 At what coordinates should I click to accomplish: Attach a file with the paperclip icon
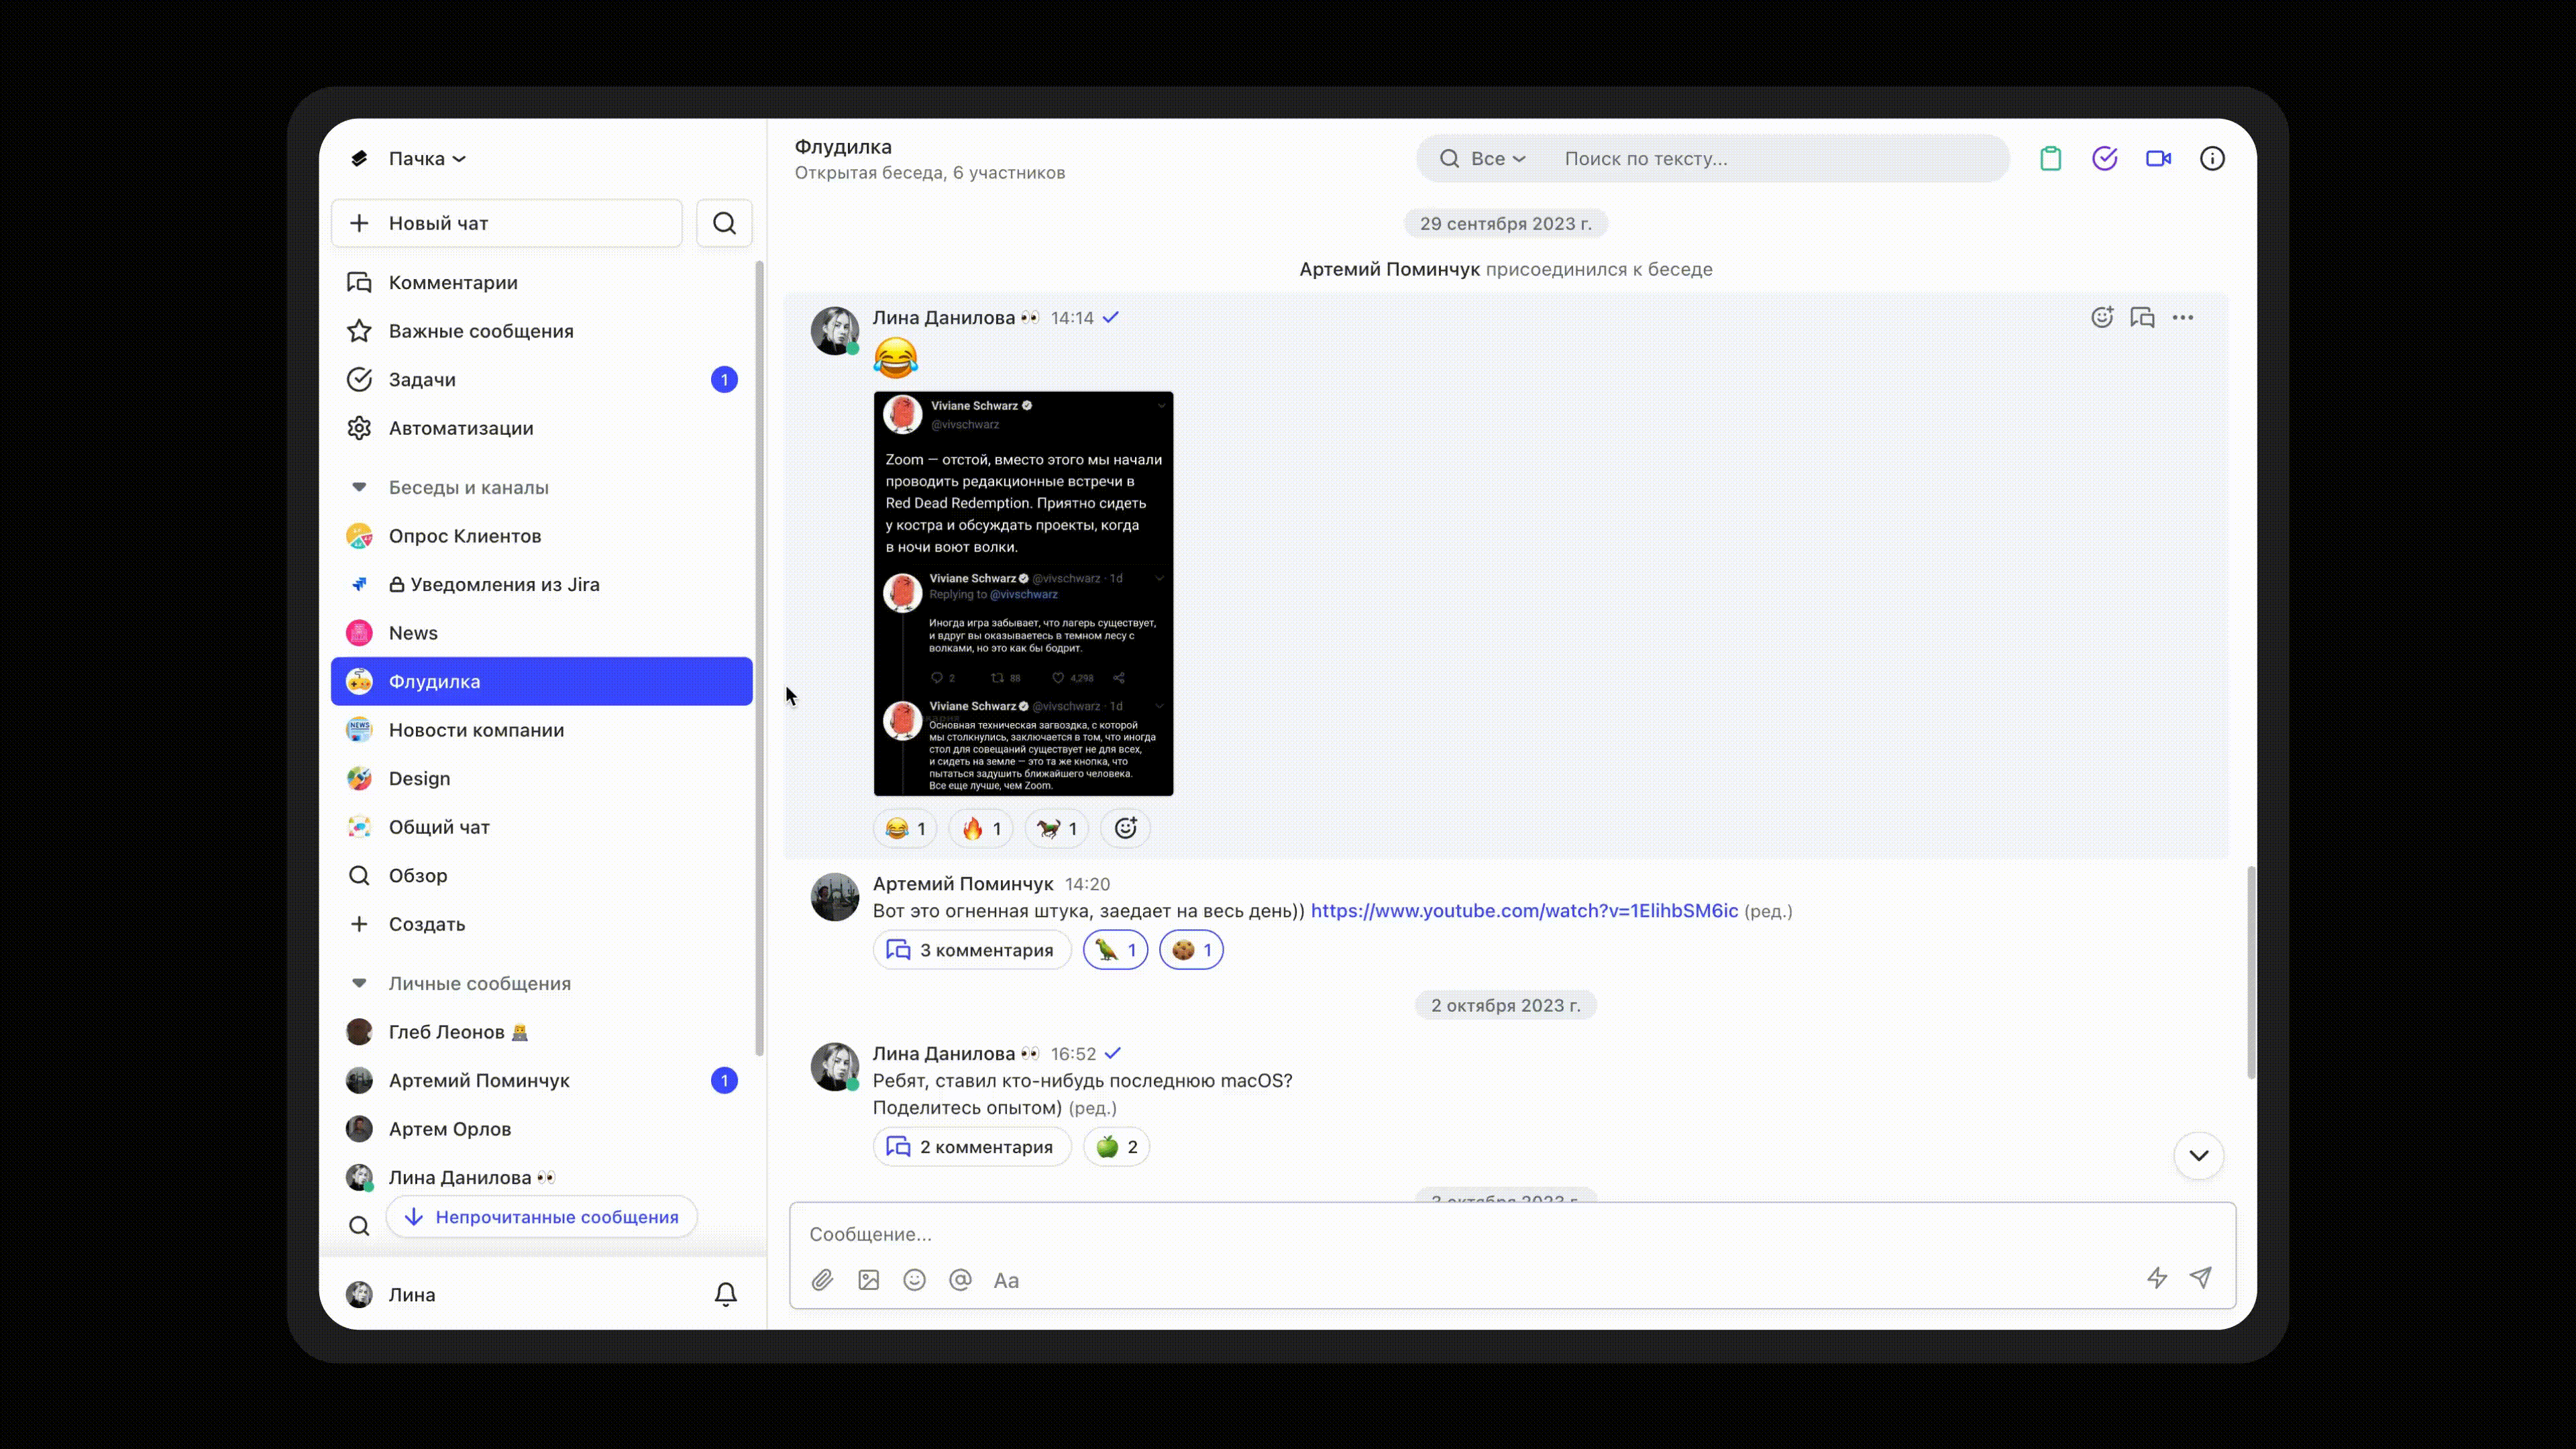pyautogui.click(x=822, y=1280)
